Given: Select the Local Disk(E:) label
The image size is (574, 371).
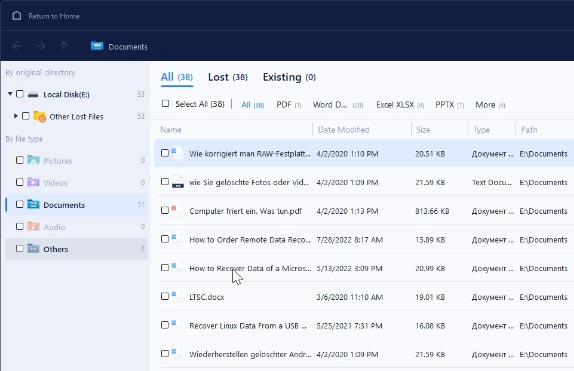Looking at the screenshot, I should (66, 94).
